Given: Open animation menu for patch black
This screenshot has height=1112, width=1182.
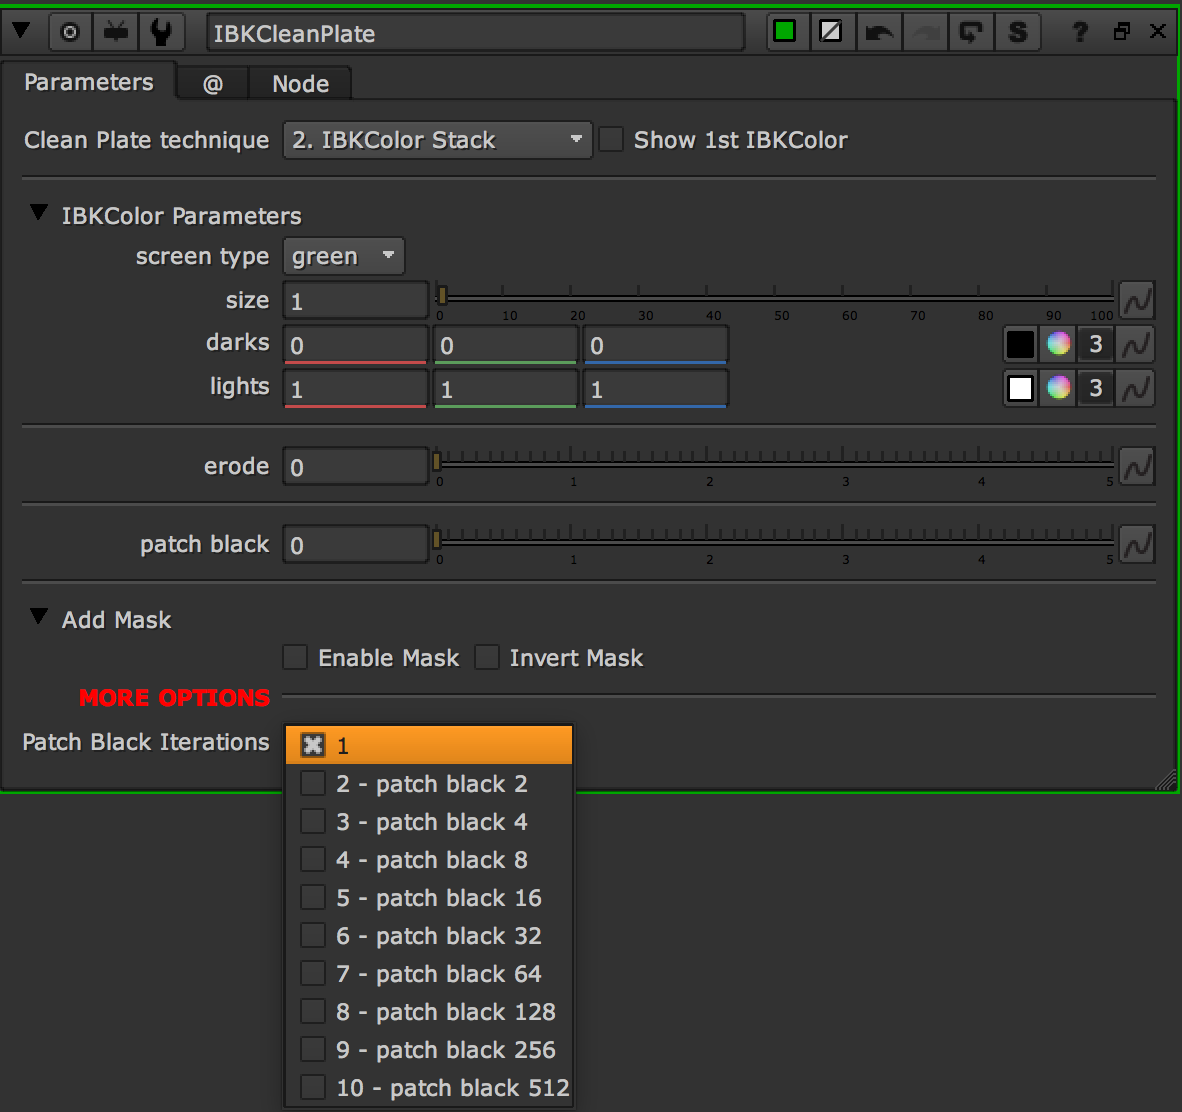Looking at the screenshot, I should (x=1136, y=545).
